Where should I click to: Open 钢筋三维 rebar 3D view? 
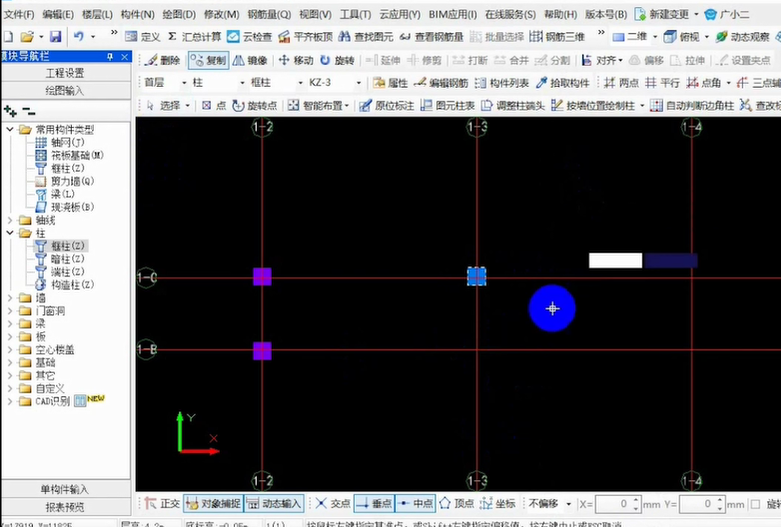click(557, 36)
